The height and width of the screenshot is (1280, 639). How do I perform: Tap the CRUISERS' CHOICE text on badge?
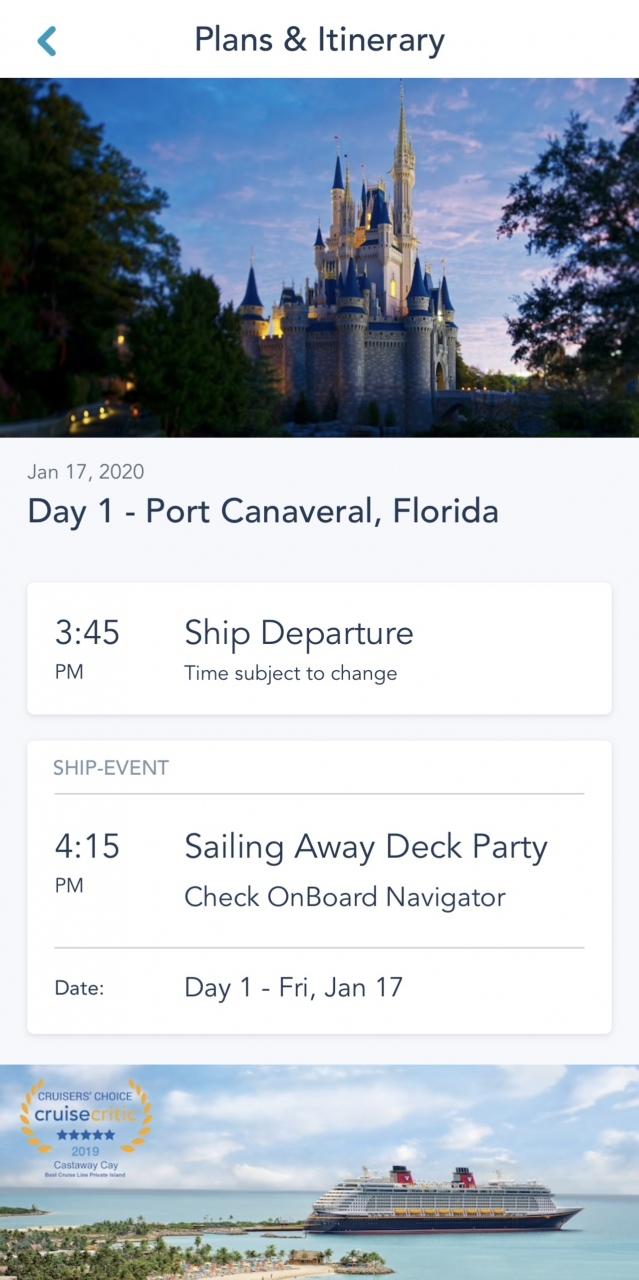85,1096
